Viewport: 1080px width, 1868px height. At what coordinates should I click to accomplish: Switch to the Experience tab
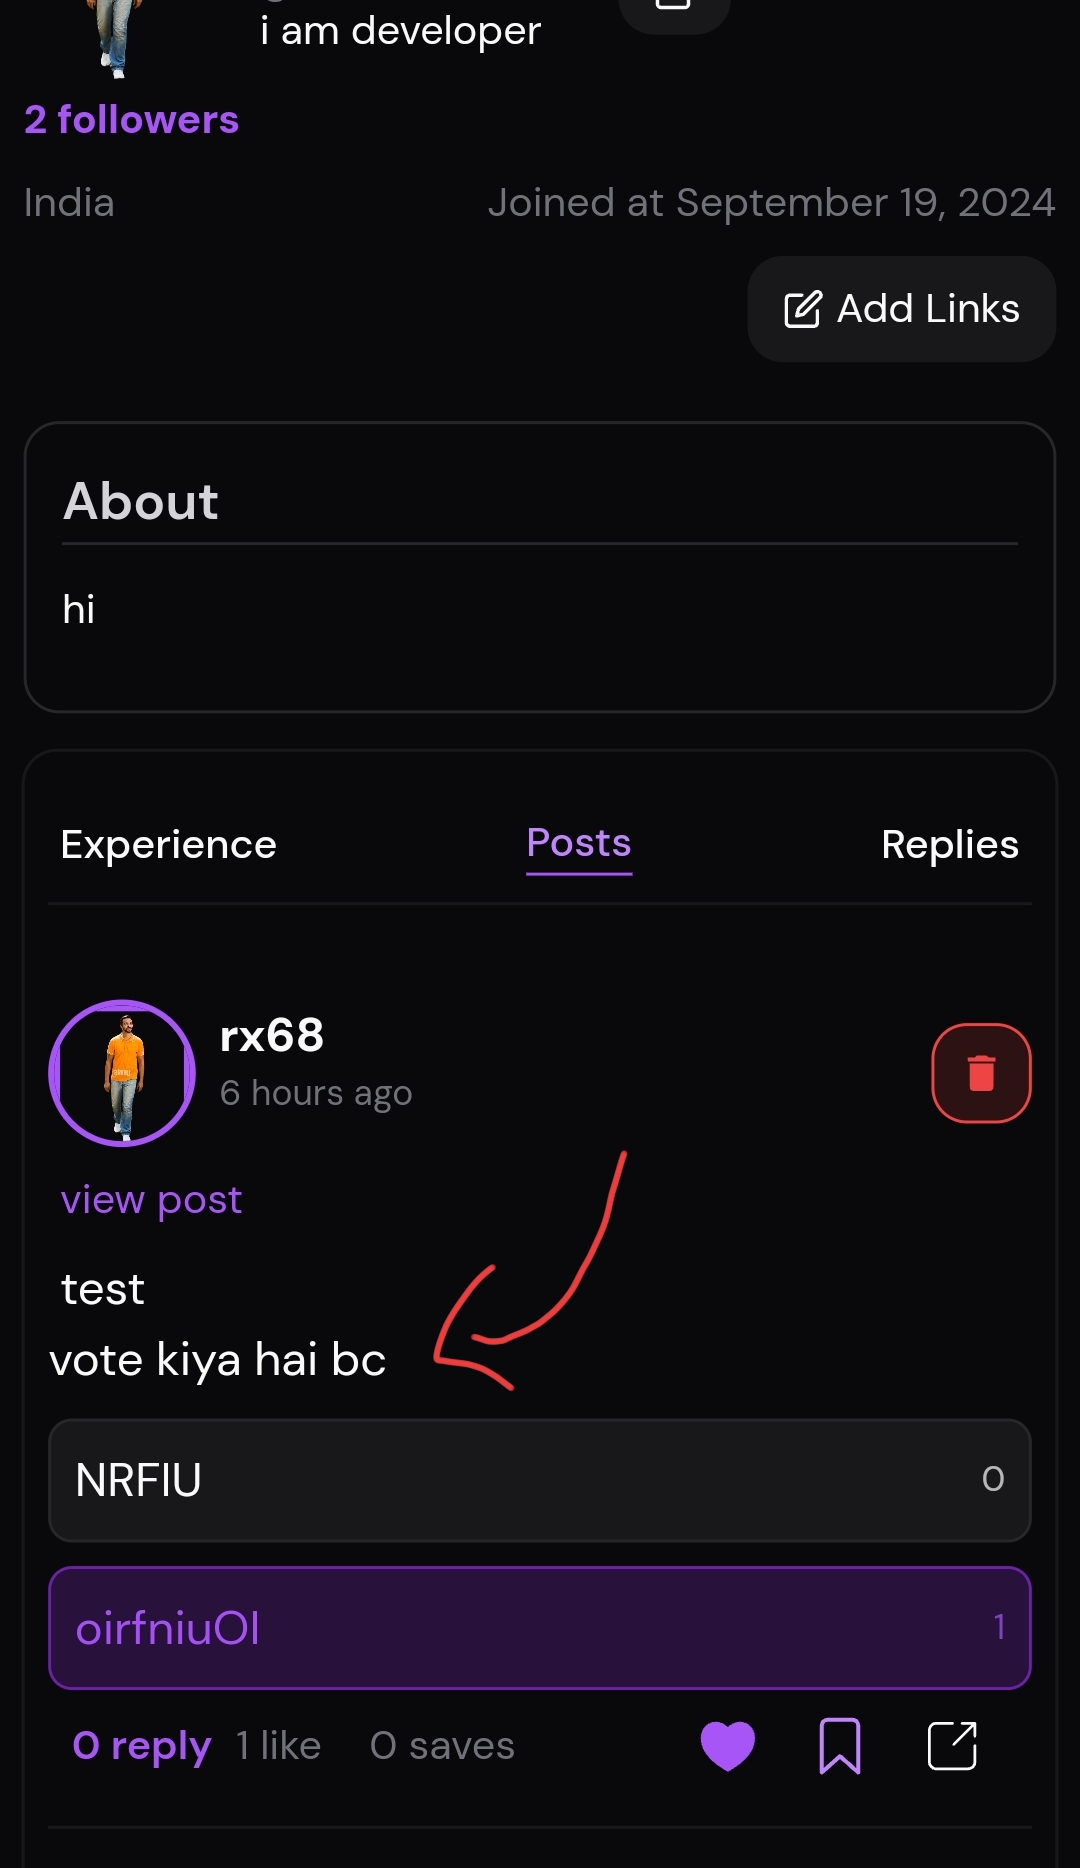tap(168, 845)
